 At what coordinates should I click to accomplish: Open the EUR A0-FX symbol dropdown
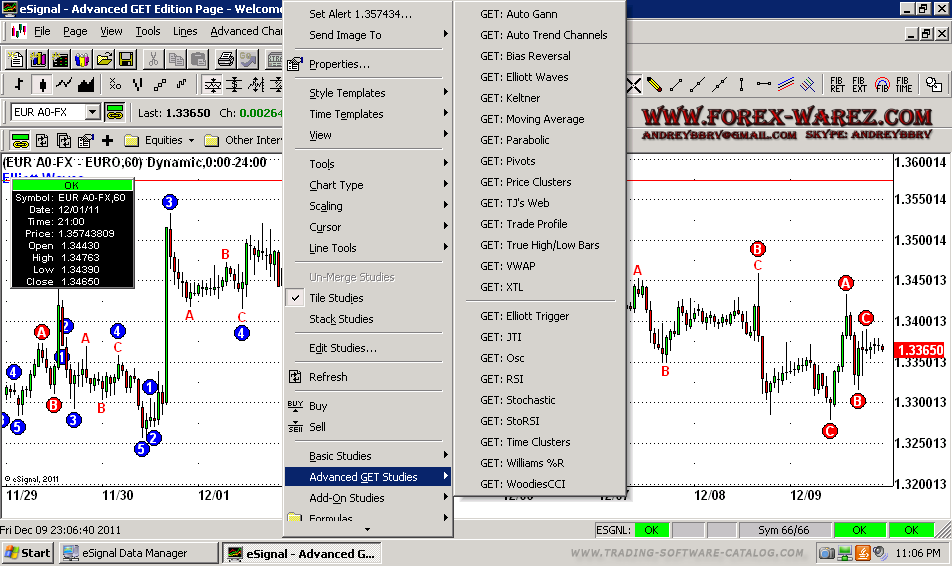pyautogui.click(x=92, y=113)
